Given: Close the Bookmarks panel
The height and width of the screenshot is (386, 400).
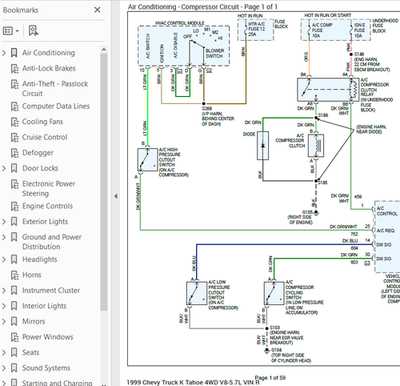Looking at the screenshot, I should point(97,10).
